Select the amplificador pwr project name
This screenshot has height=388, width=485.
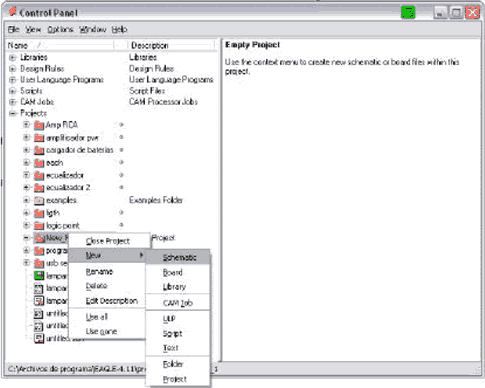[72, 138]
